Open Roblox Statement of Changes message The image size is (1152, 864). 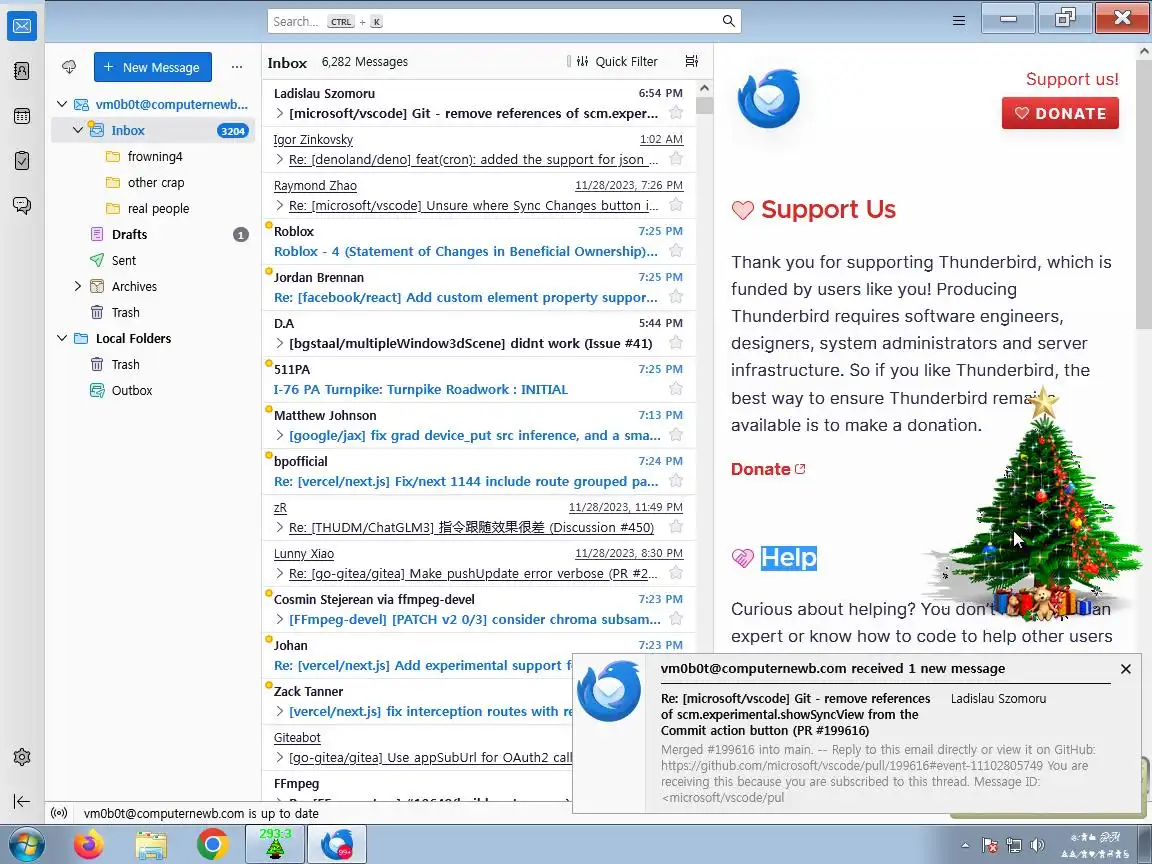tap(478, 242)
